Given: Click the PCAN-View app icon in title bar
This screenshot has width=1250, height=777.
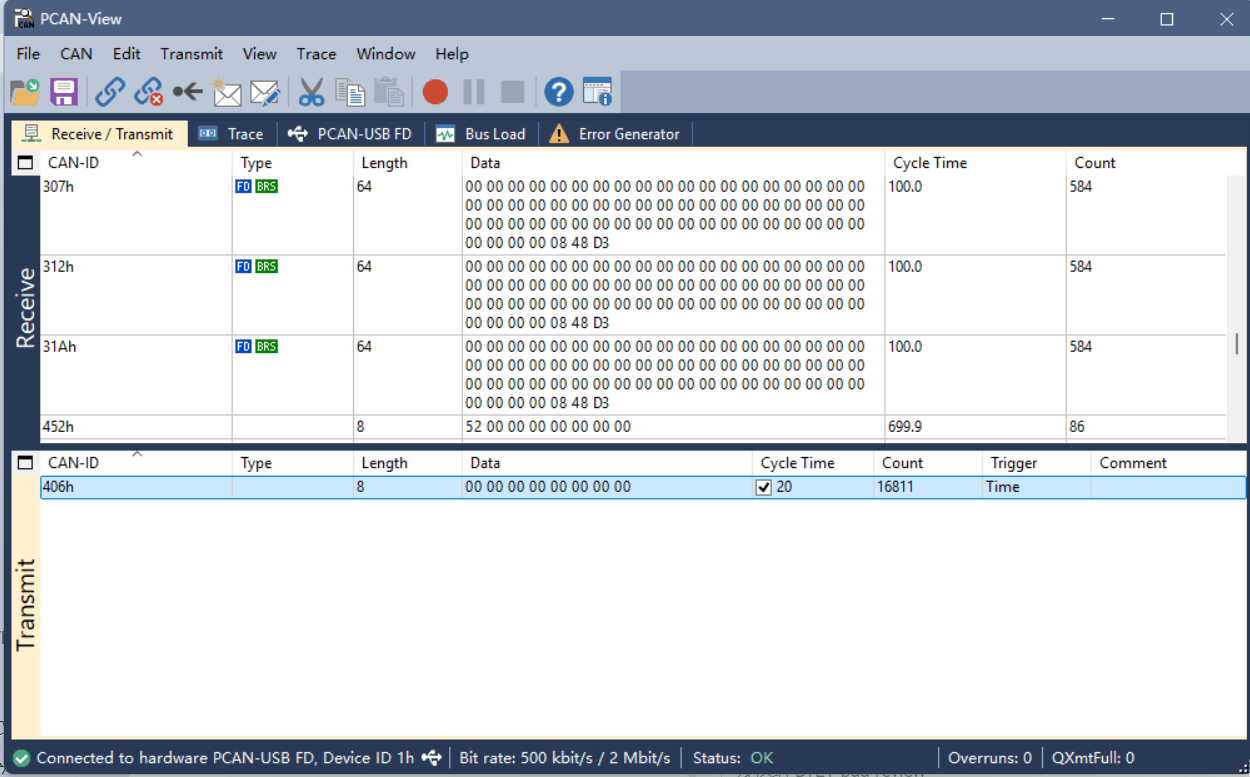Looking at the screenshot, I should [23, 18].
